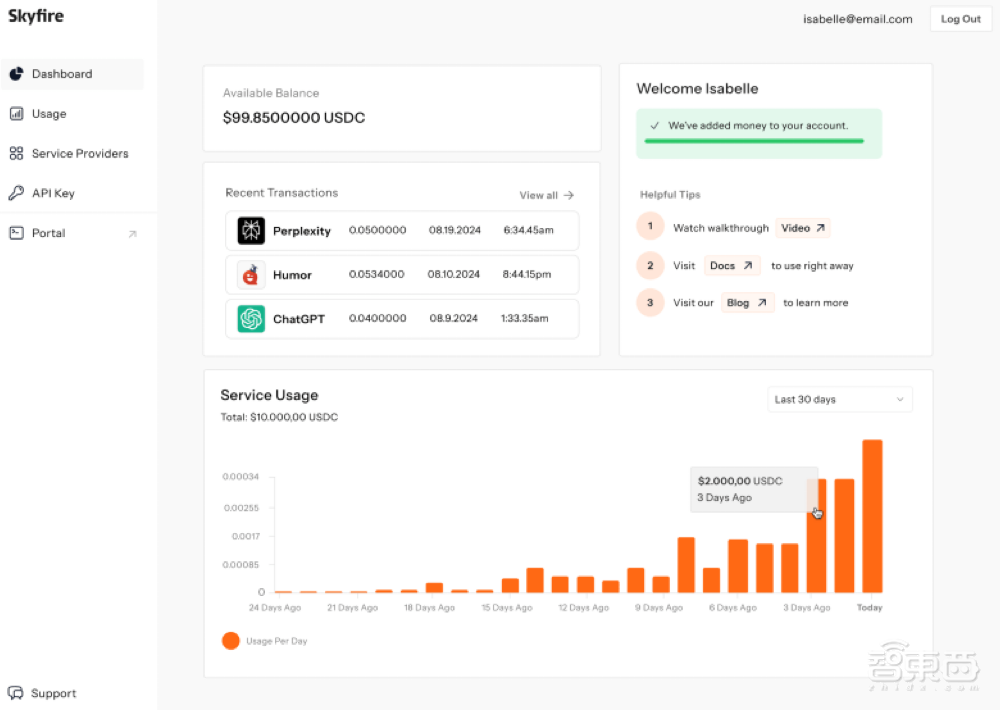
Task: Click the Service Providers grid icon
Action: (16, 154)
